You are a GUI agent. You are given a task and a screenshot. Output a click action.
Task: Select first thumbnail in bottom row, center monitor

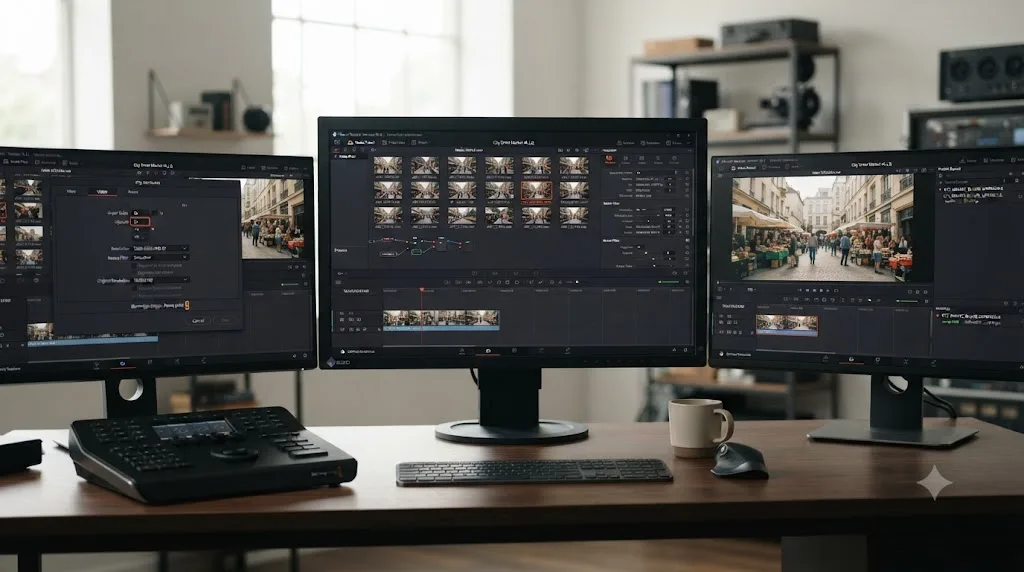click(388, 215)
